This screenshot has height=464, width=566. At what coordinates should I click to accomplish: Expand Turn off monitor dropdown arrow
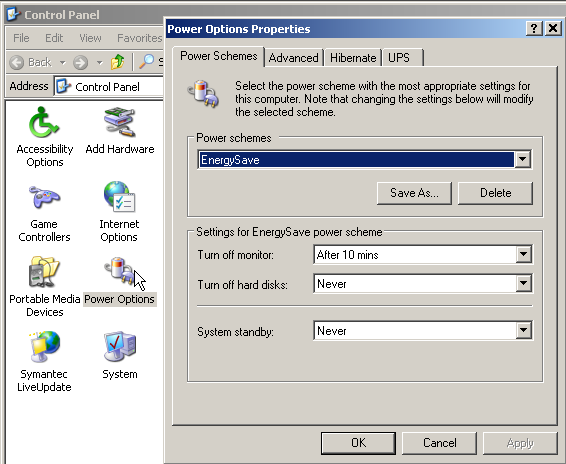click(x=523, y=254)
